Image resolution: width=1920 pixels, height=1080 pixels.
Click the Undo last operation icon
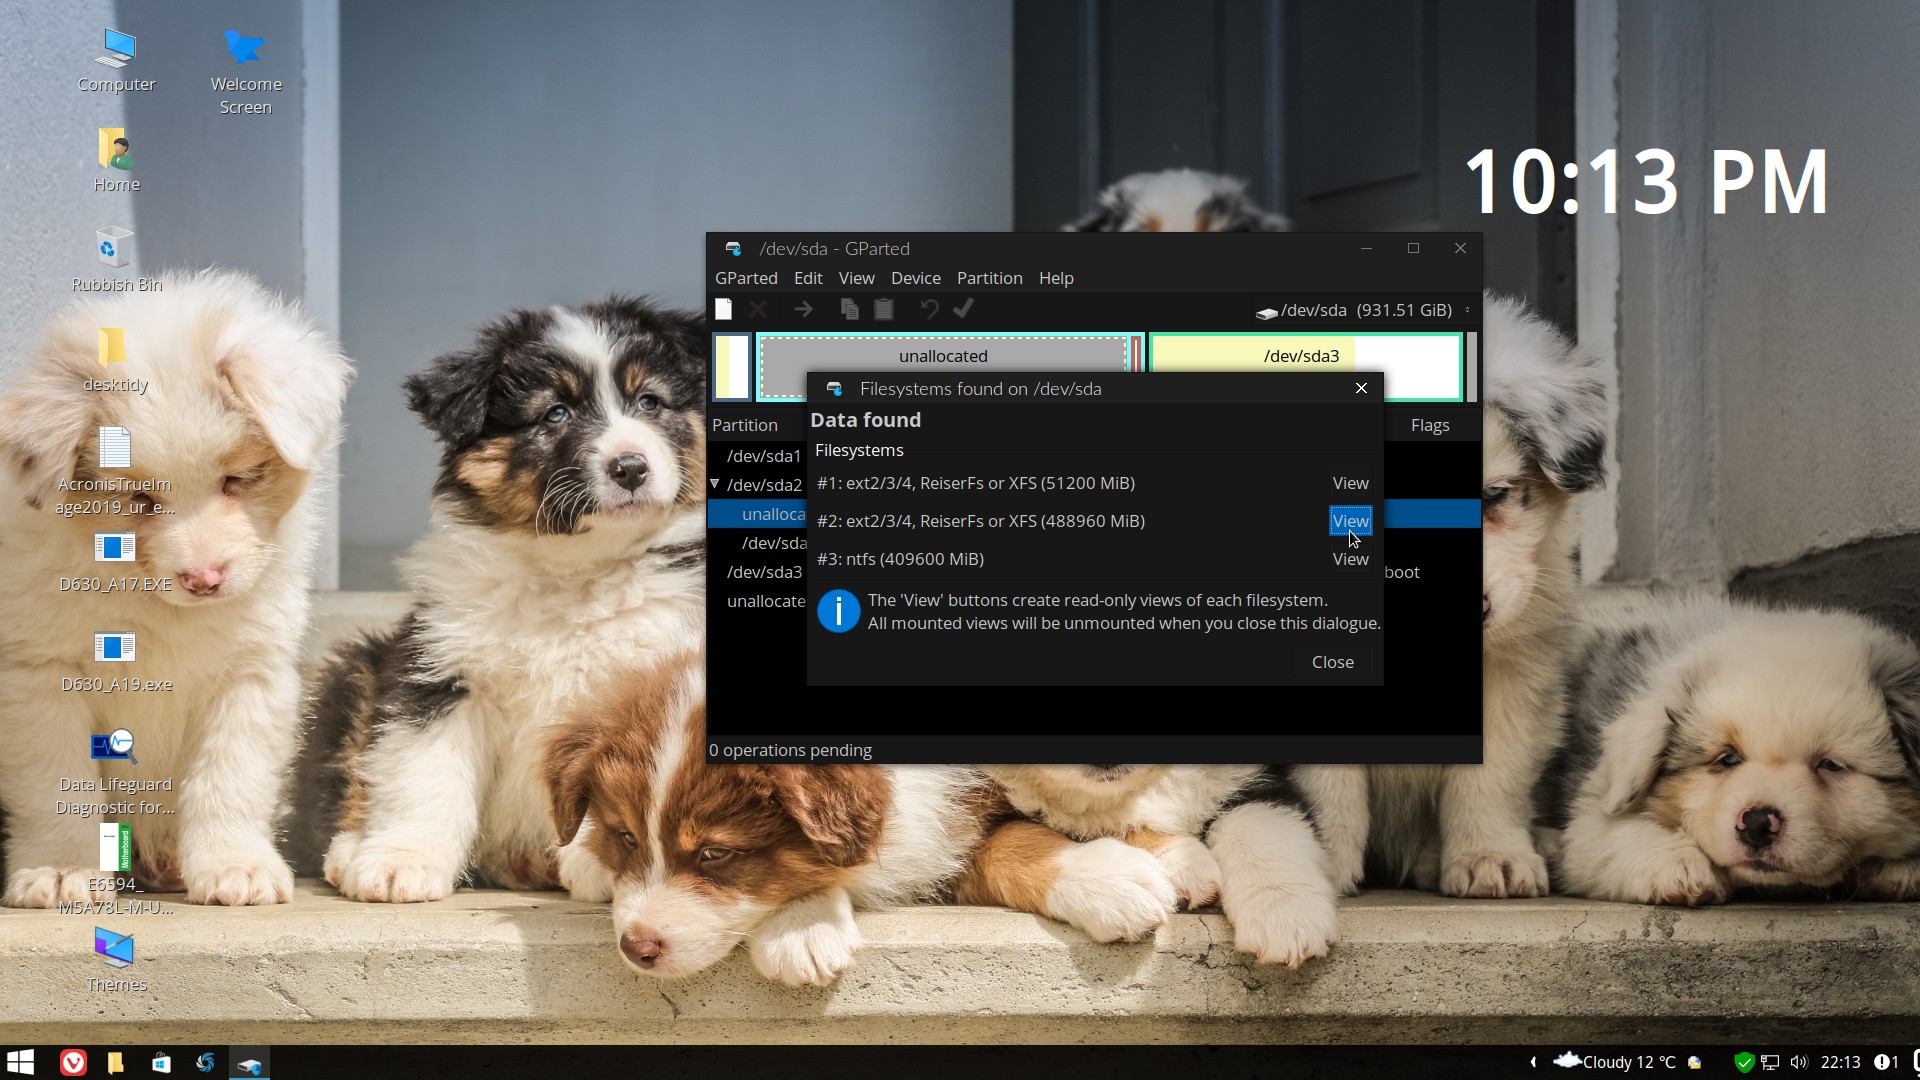pyautogui.click(x=929, y=309)
